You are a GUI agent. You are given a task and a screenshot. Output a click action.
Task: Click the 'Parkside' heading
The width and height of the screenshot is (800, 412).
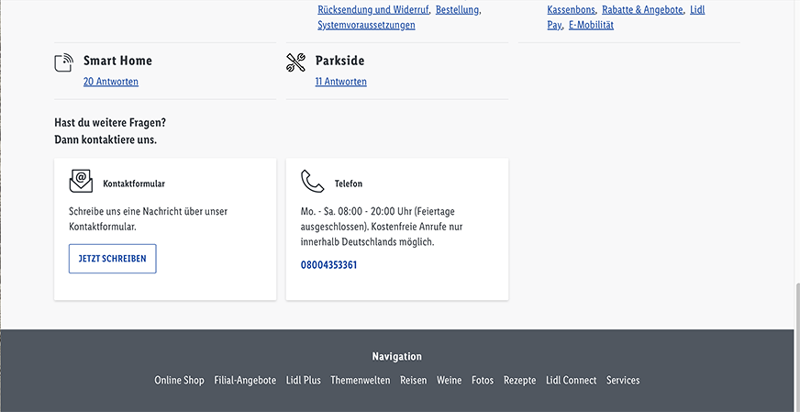(x=340, y=61)
